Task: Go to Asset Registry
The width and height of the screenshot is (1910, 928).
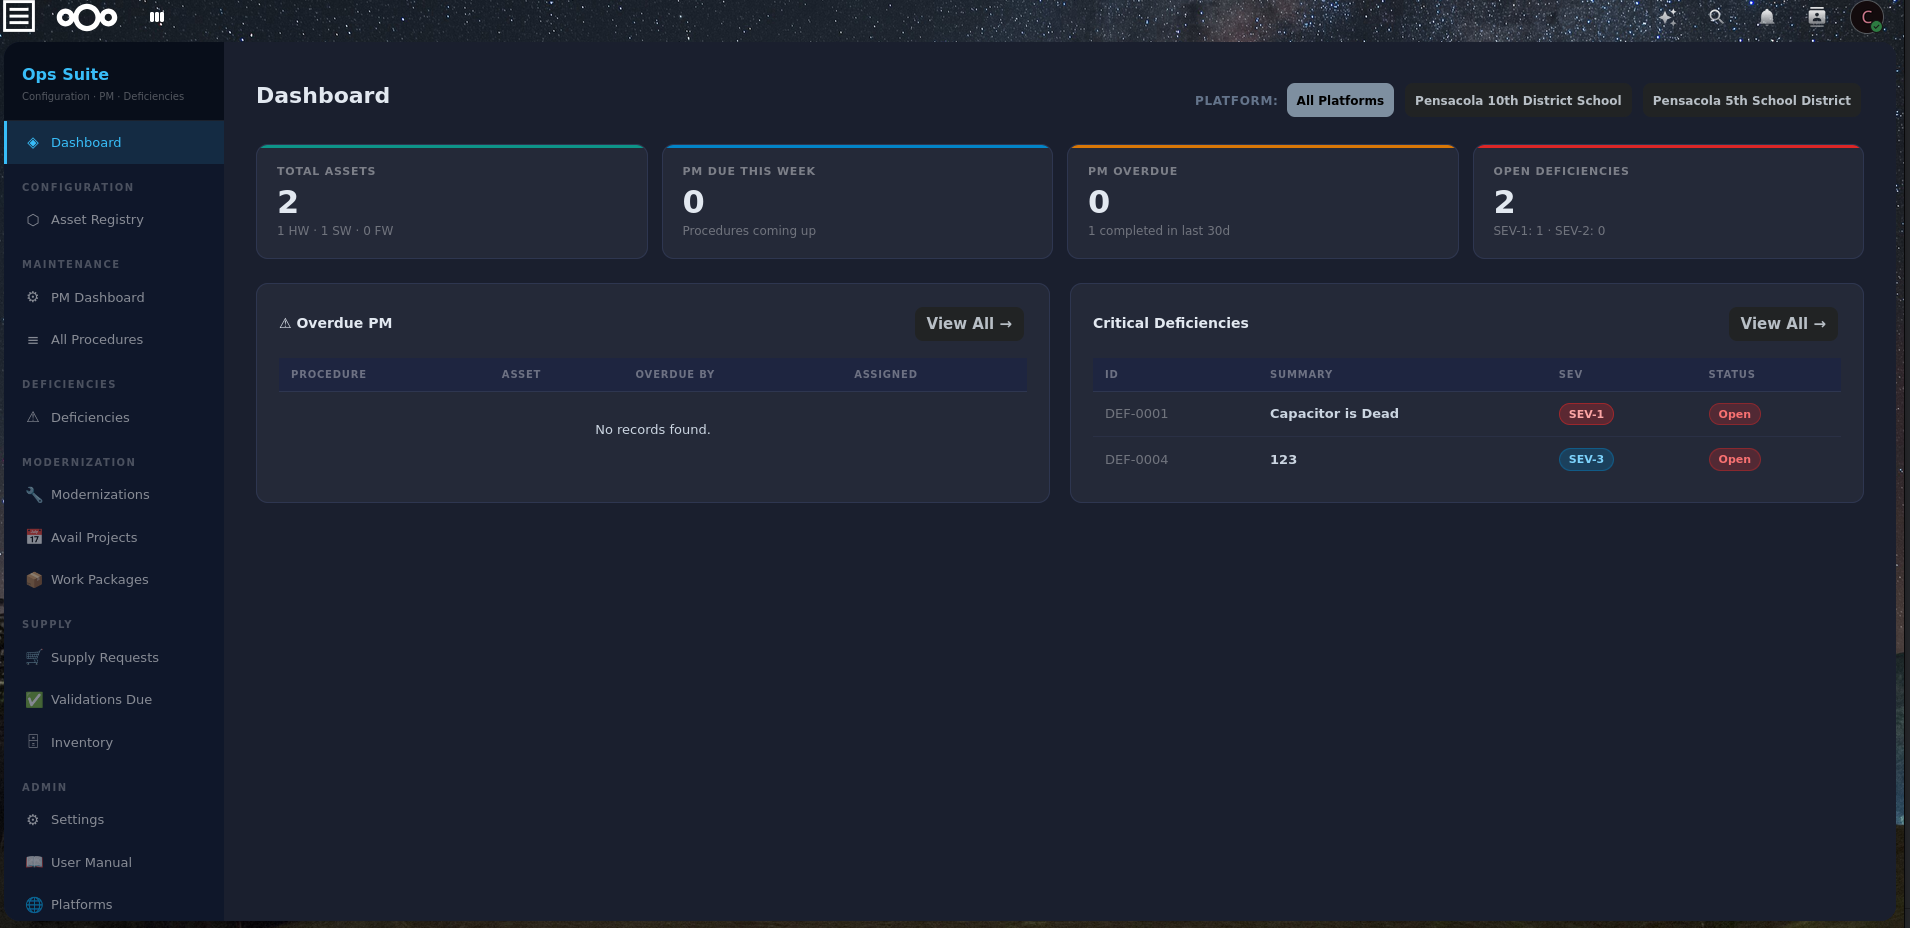Action: 114,220
